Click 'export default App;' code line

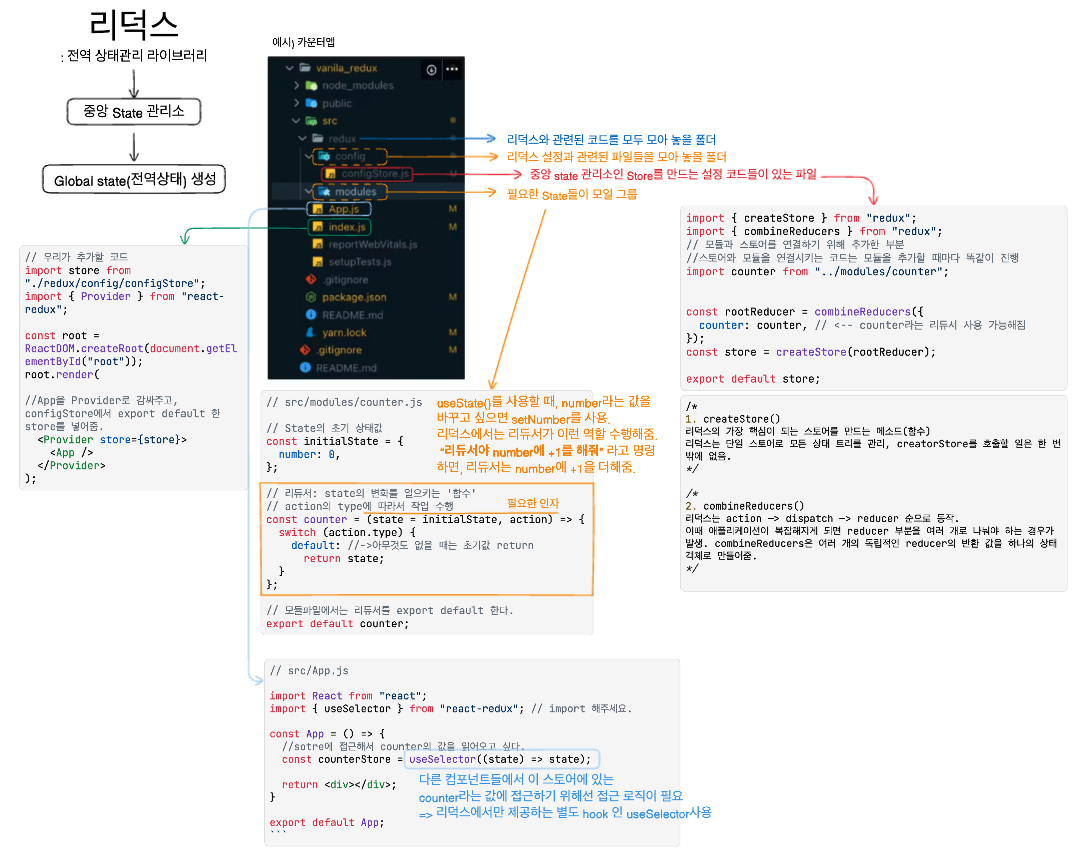click(326, 823)
